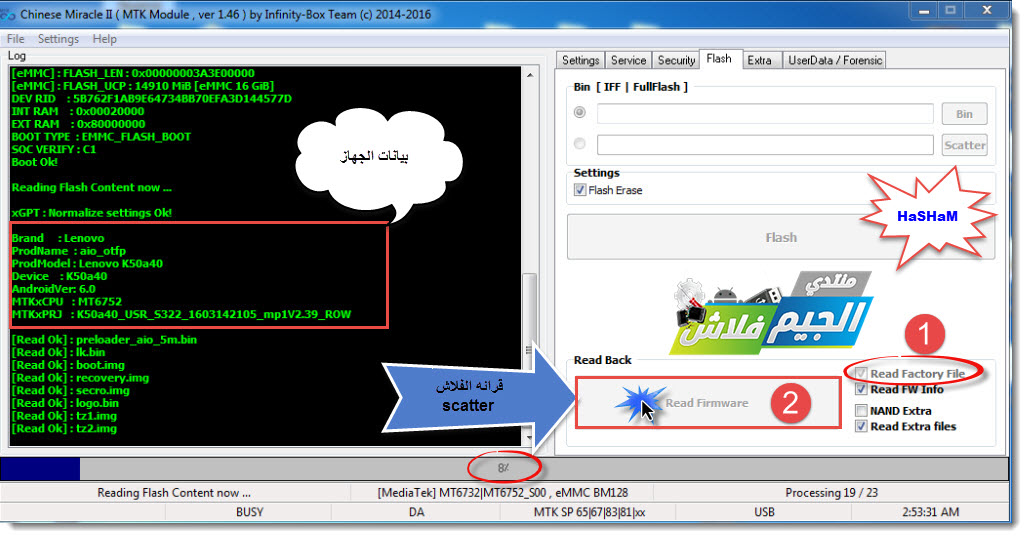Toggle the Flash Erase checkbox
The width and height of the screenshot is (1027, 538).
[x=580, y=190]
